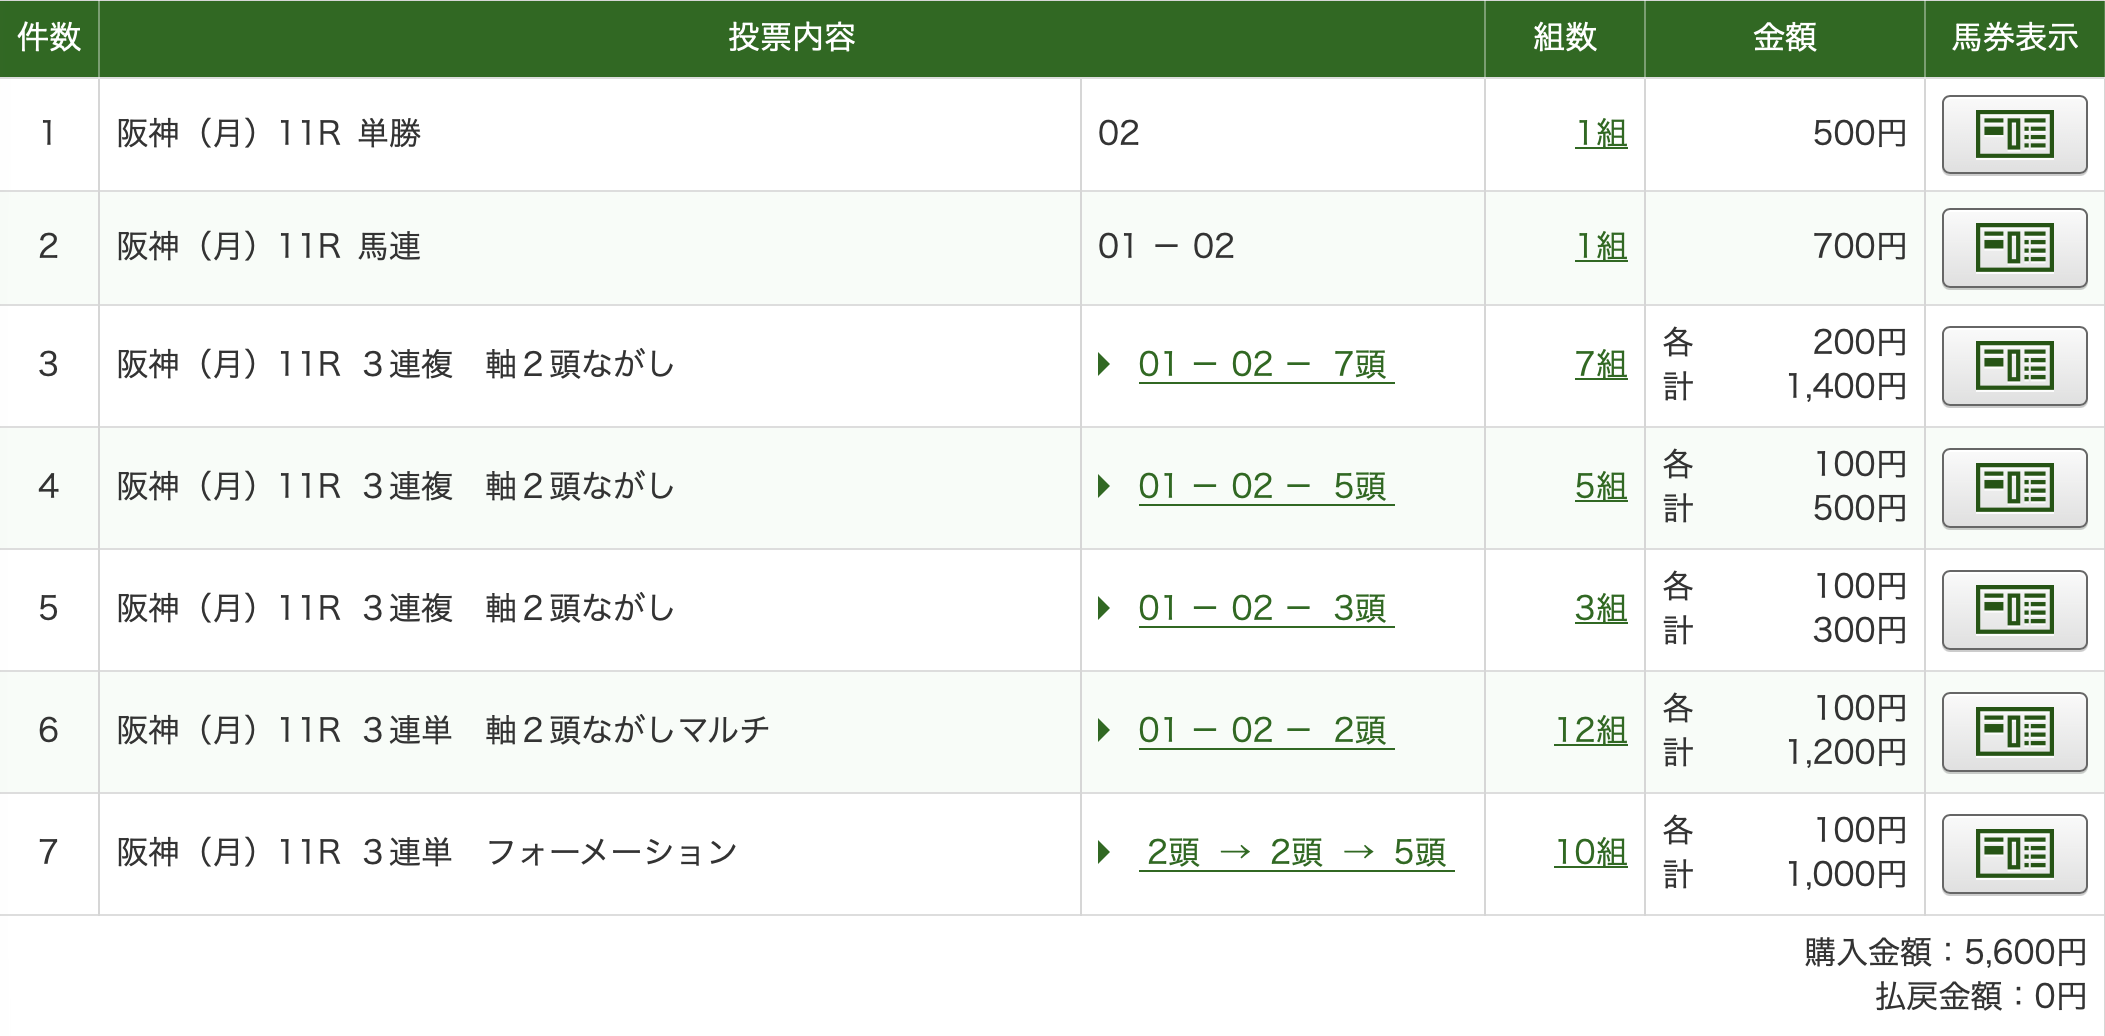This screenshot has width=2105, height=1036.
Task: View ticket icon for row 6 3連単マルチ
Action: pos(2014,731)
